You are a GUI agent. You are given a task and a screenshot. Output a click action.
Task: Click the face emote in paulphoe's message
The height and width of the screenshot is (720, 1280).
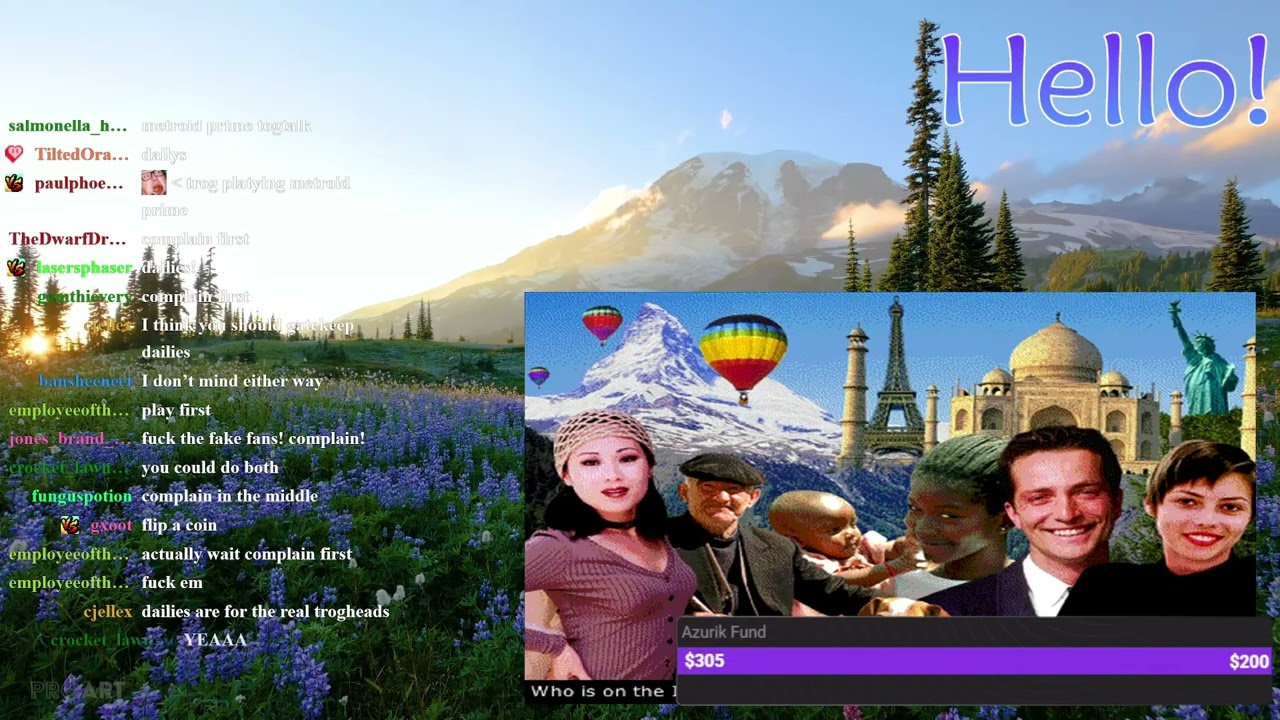[x=153, y=182]
